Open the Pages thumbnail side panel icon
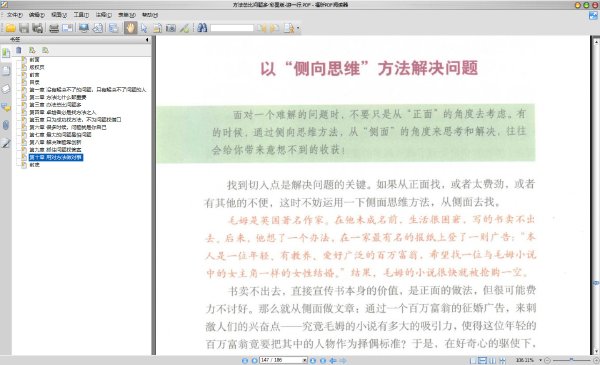The height and width of the screenshot is (365, 600). tap(6, 71)
